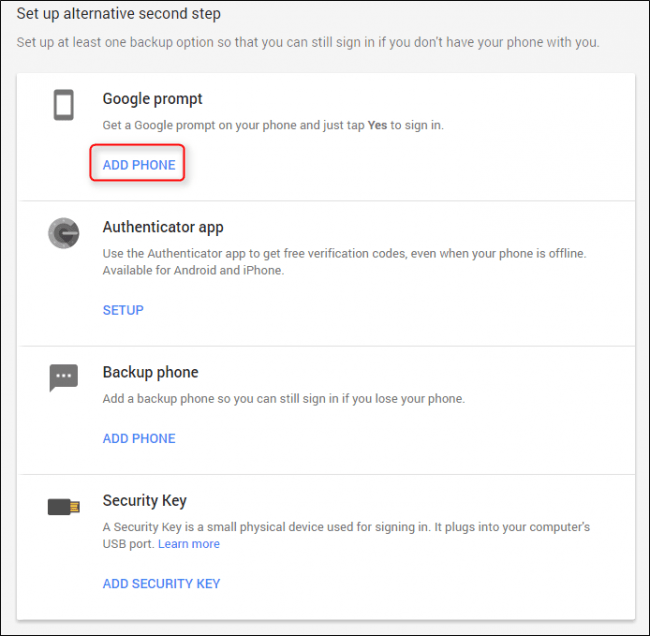Image resolution: width=650 pixels, height=636 pixels.
Task: Click the Backup phone message bubble icon
Action: tap(63, 377)
